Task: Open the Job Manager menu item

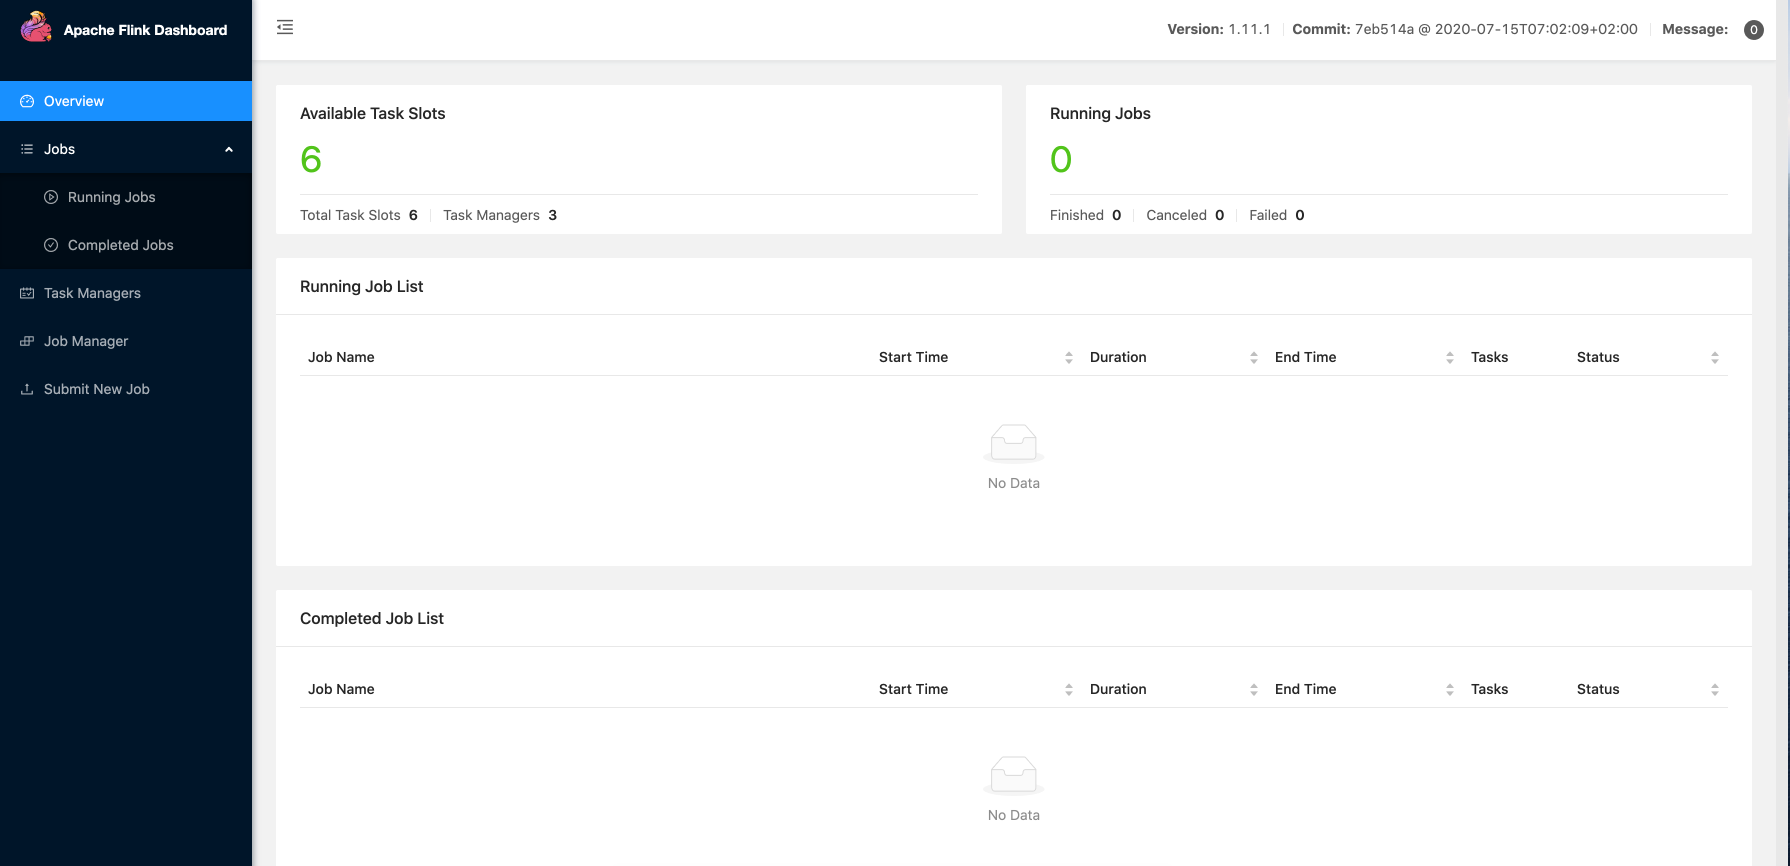Action: 86,341
